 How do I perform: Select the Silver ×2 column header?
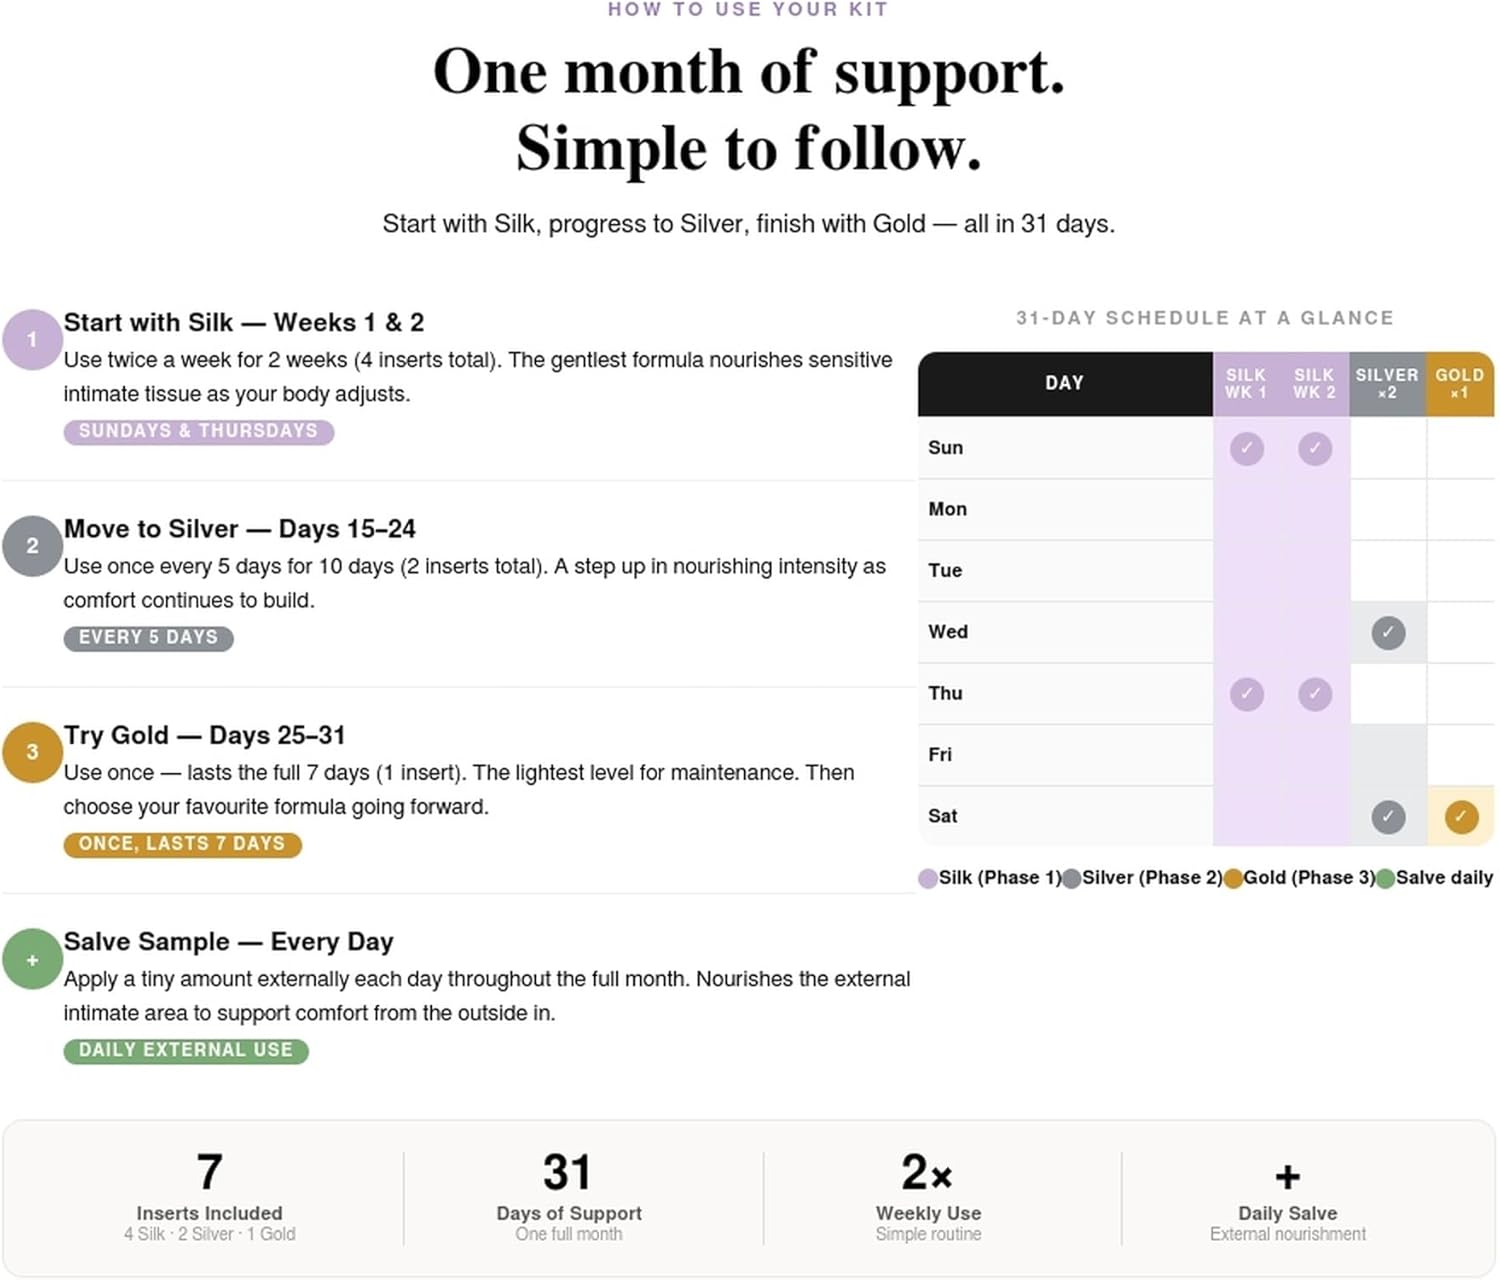(x=1387, y=384)
